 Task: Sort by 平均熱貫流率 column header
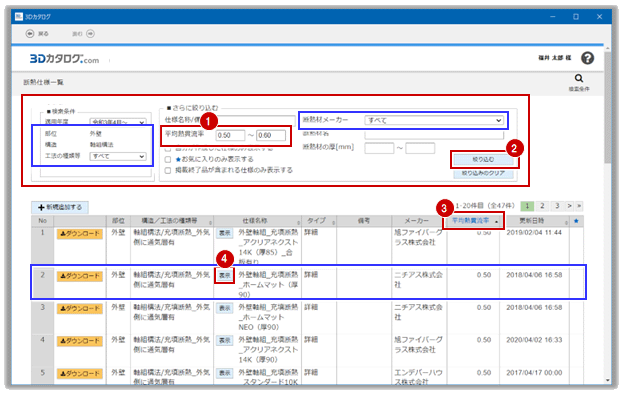(473, 220)
